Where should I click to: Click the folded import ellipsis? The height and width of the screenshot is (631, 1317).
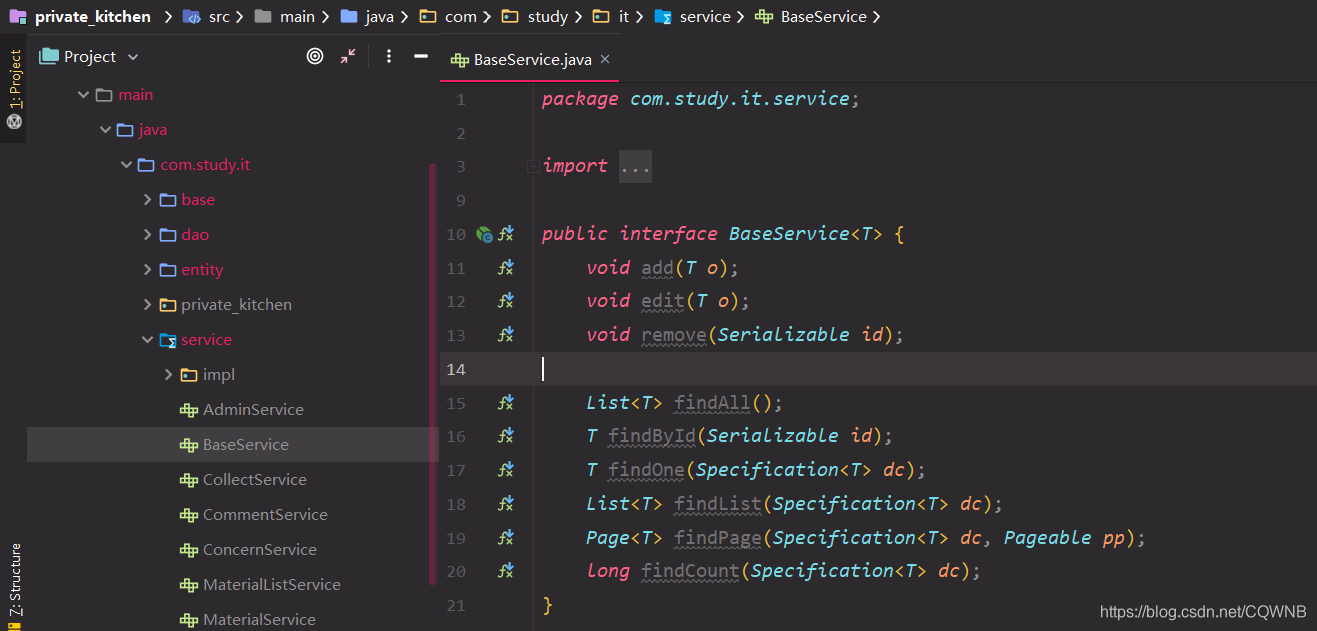click(x=635, y=167)
